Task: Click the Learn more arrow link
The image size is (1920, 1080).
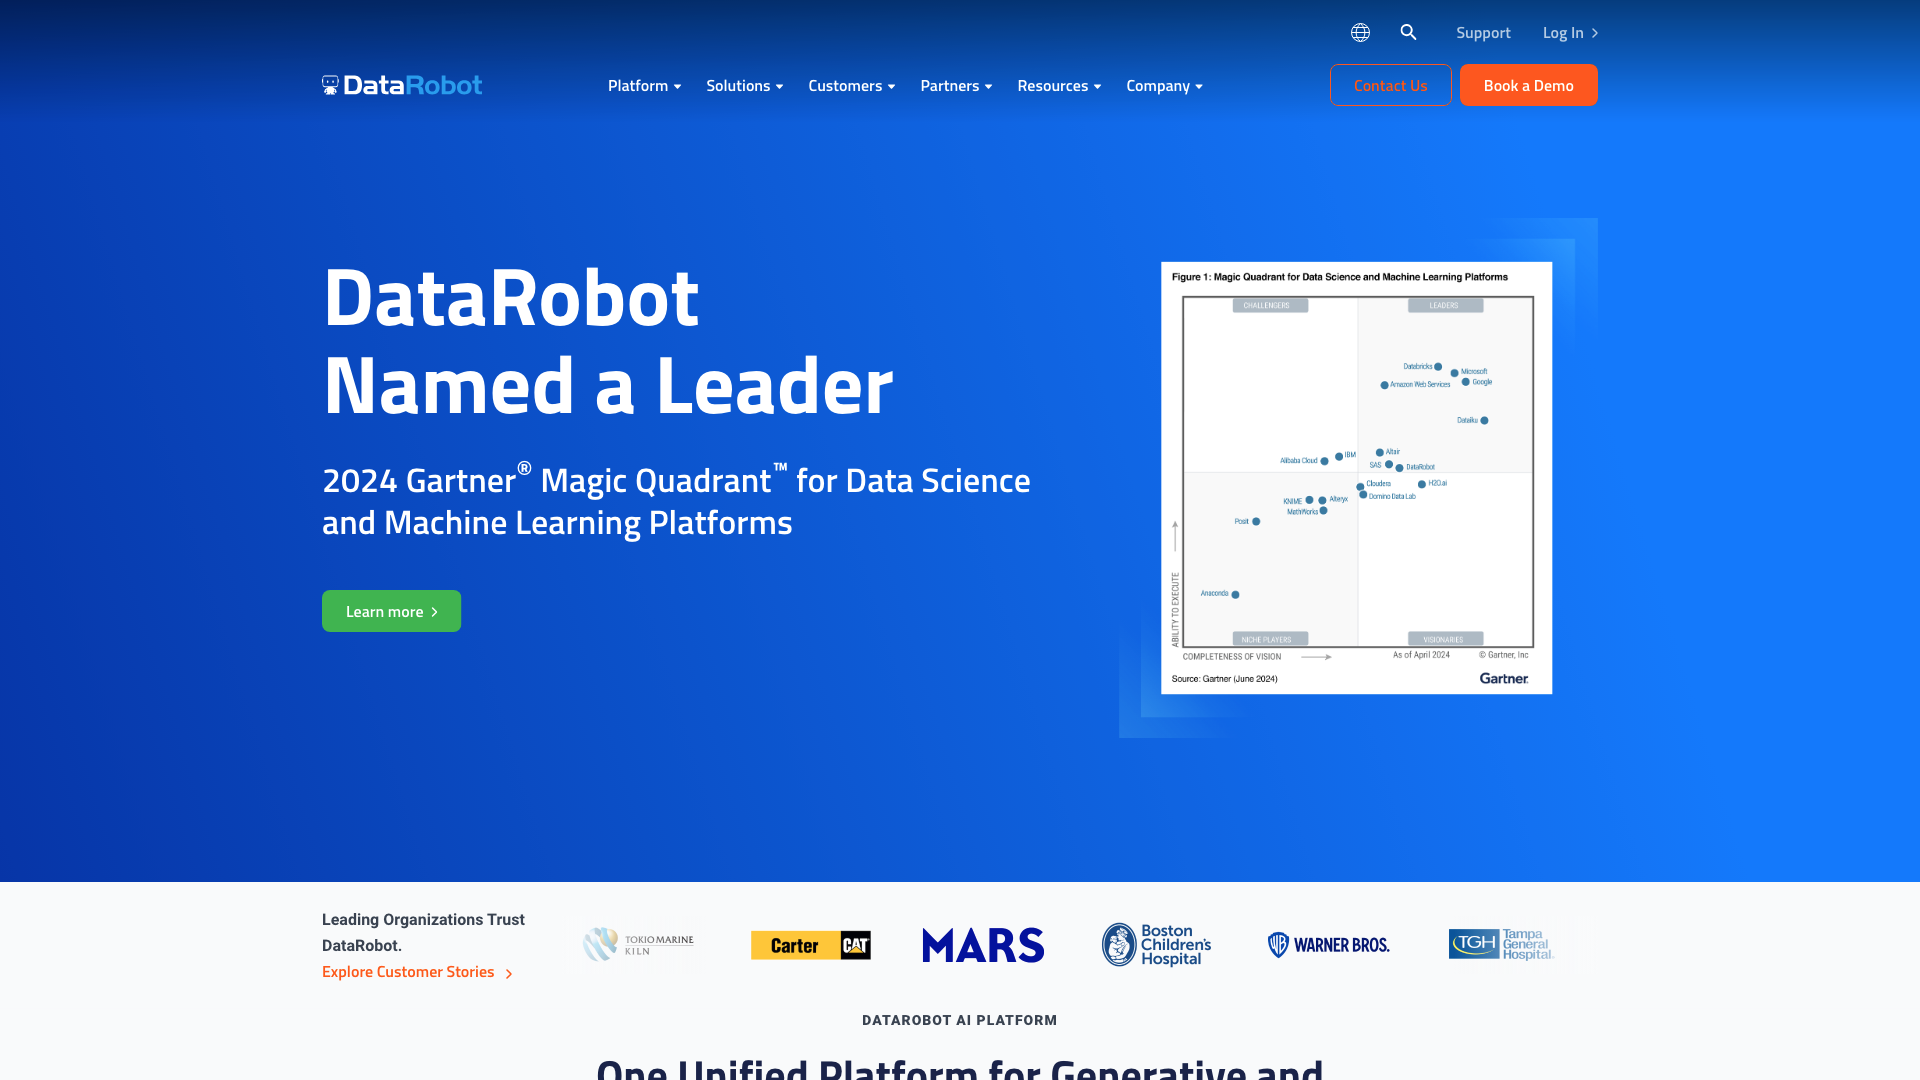Action: (390, 611)
